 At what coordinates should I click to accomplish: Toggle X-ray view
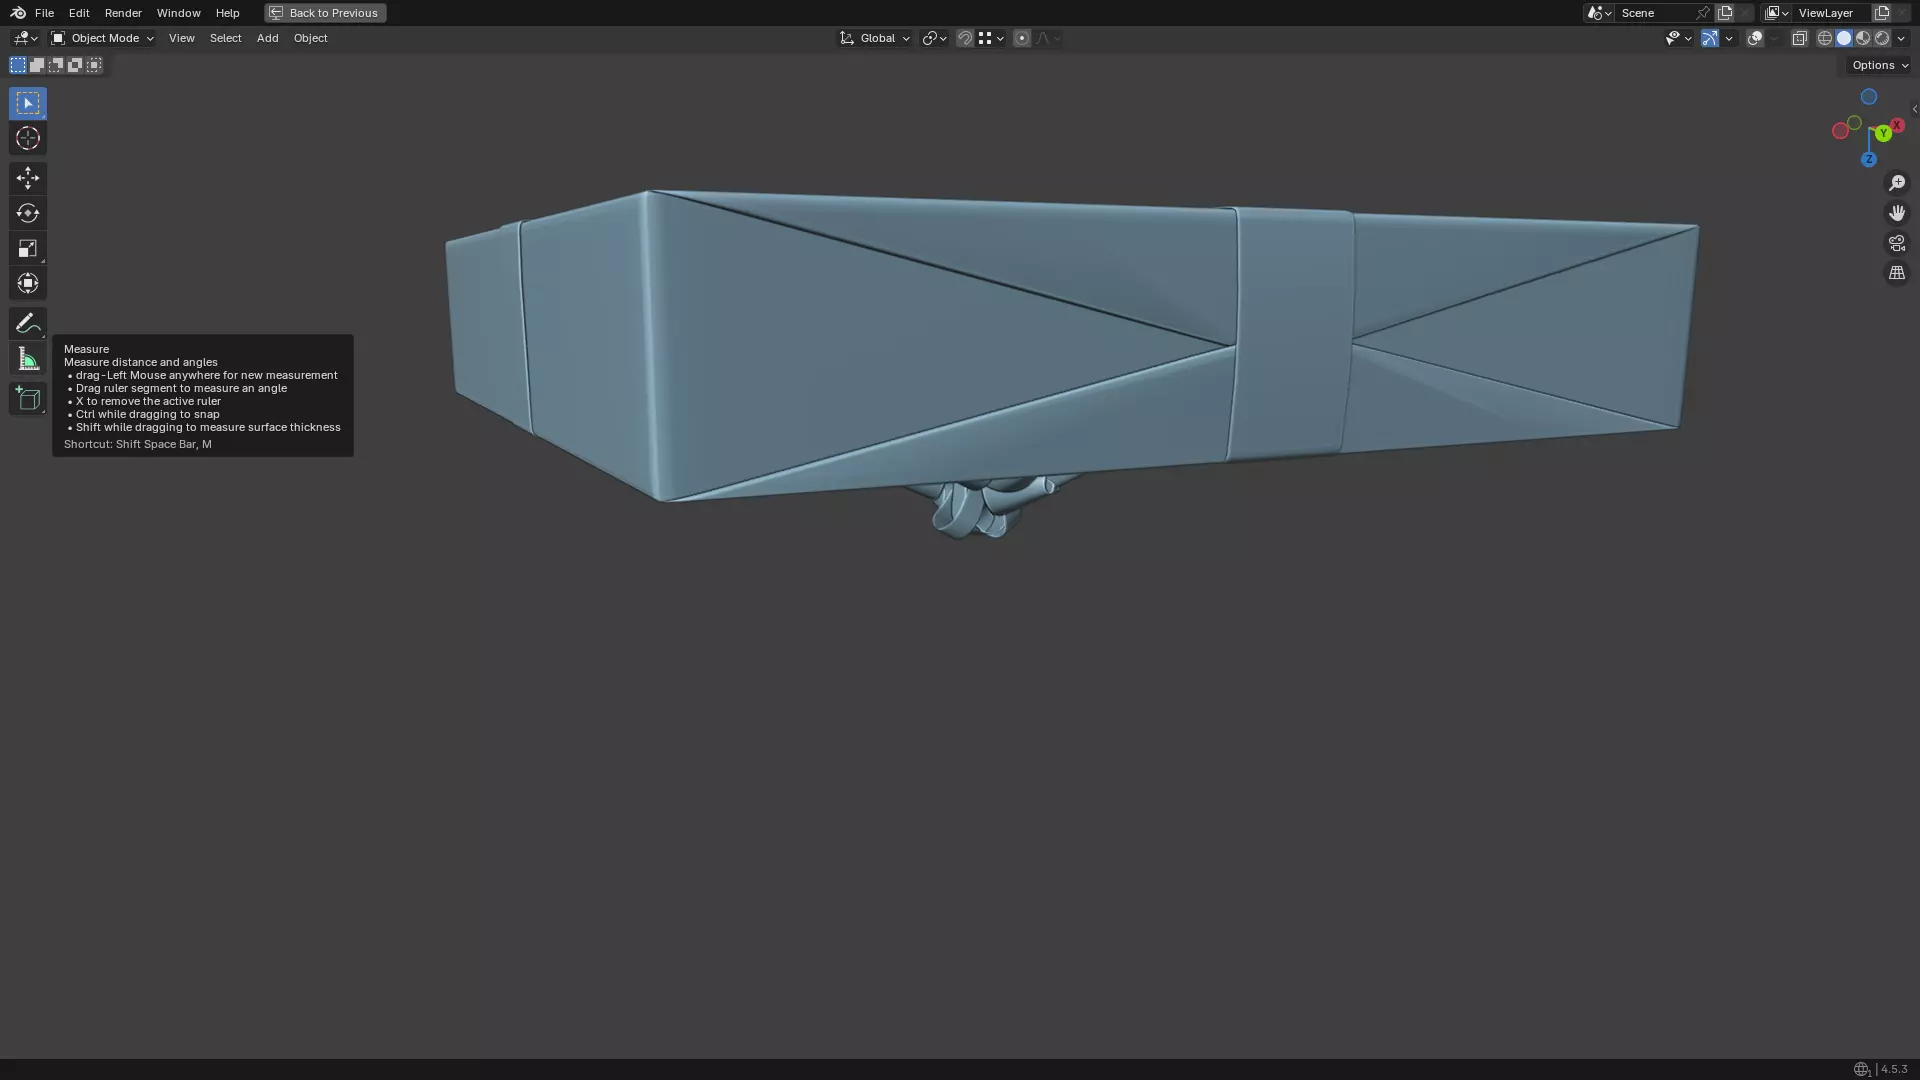[x=1799, y=38]
